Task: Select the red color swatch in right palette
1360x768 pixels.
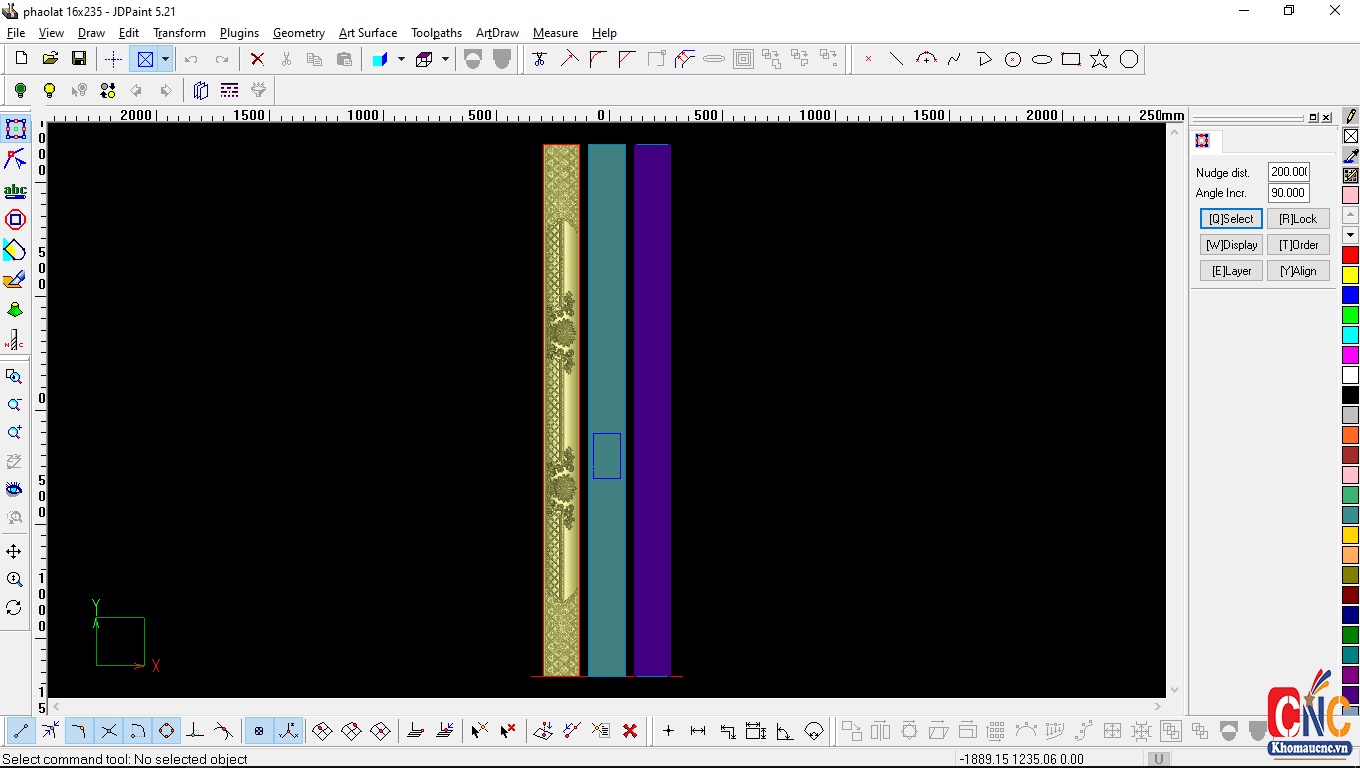Action: [1348, 254]
